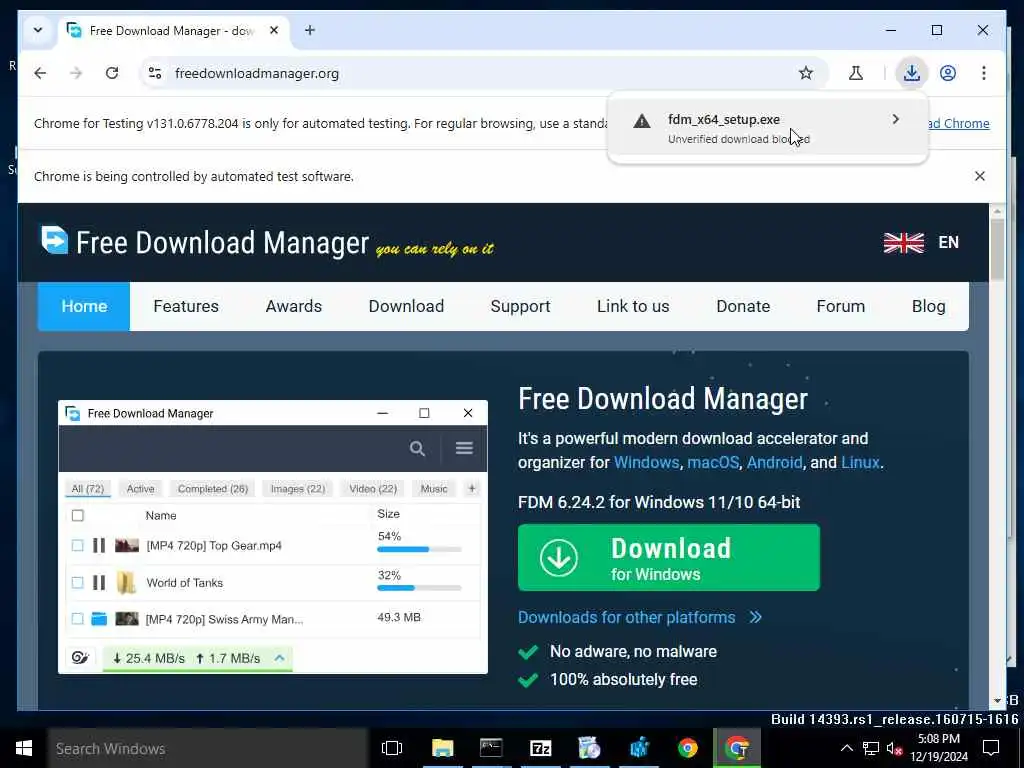
Task: Open the Chrome profile icon
Action: (x=948, y=73)
